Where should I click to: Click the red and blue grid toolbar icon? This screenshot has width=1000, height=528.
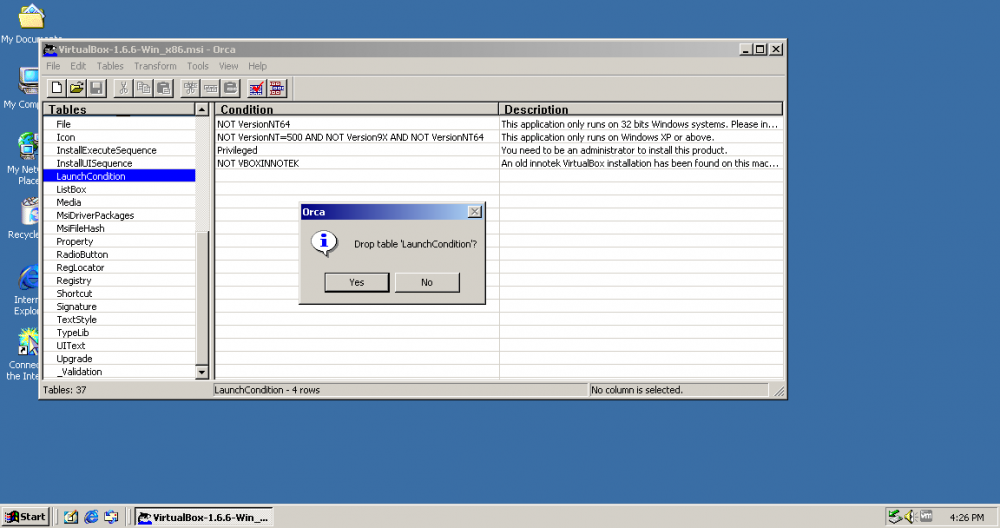(277, 88)
